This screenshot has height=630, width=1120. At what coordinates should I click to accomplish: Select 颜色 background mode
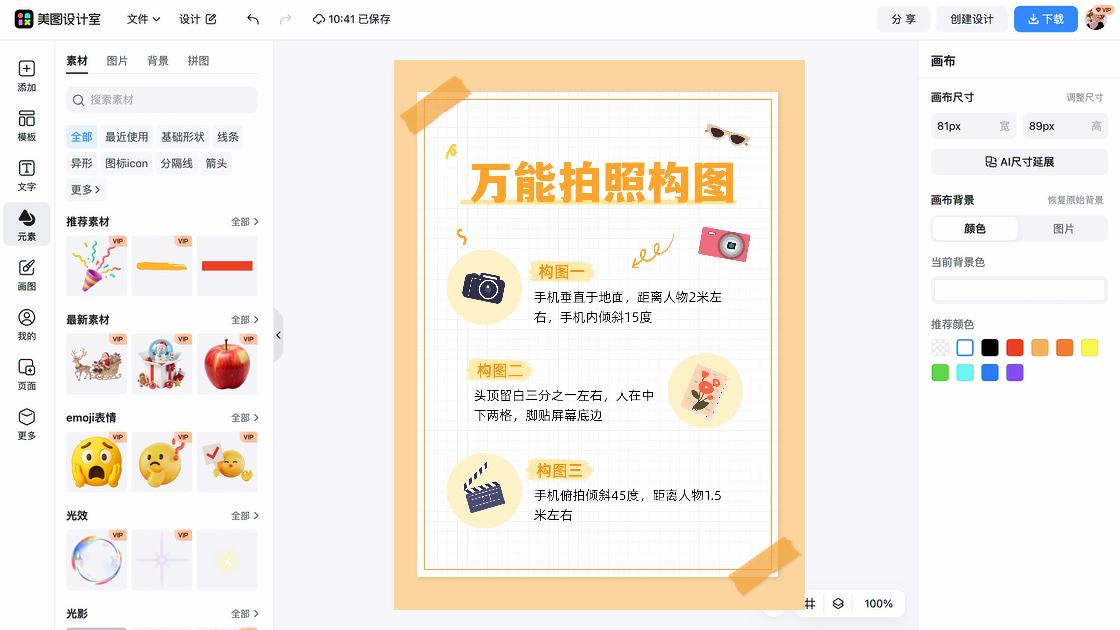pos(975,229)
